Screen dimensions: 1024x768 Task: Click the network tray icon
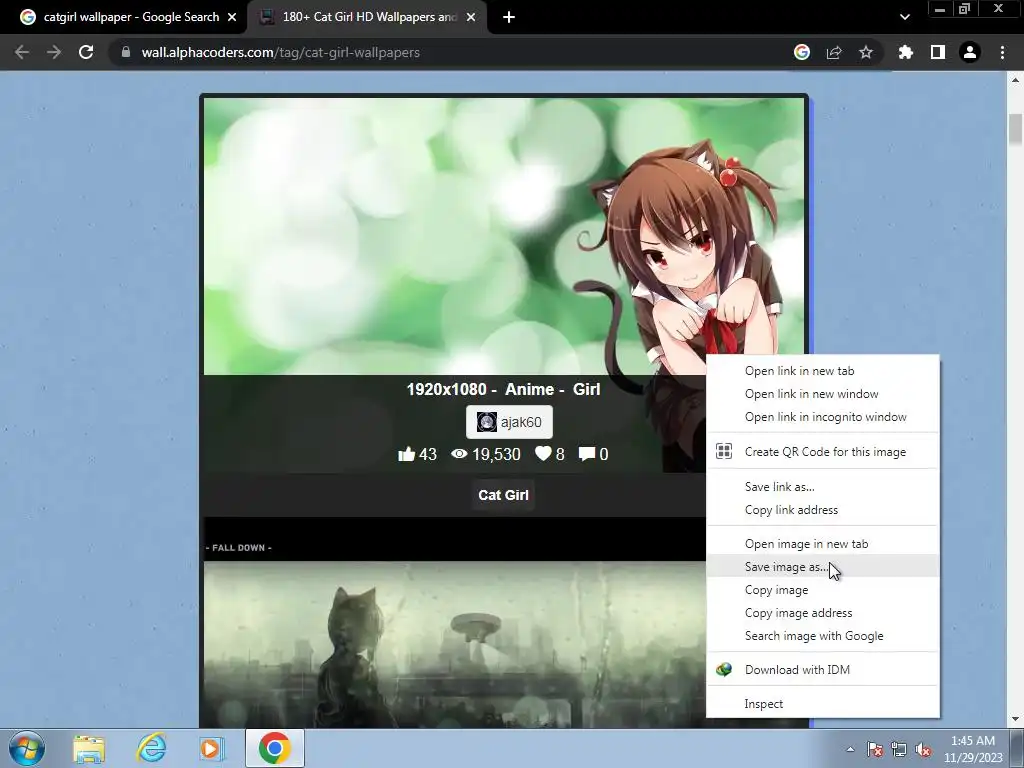[x=899, y=749]
